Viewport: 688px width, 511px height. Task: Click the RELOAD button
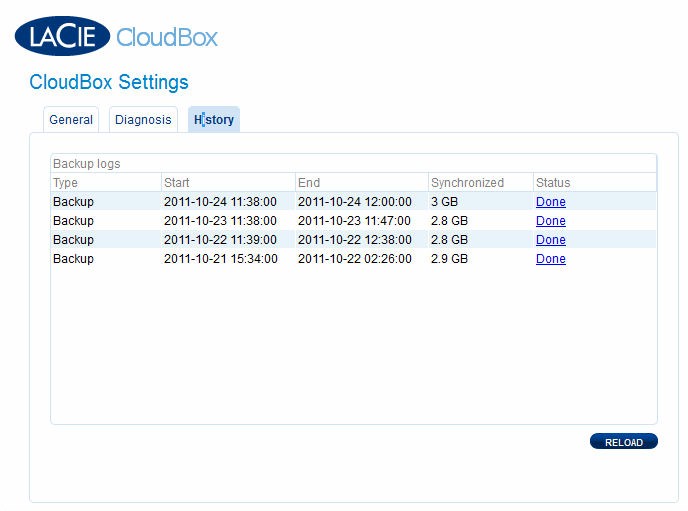[624, 442]
